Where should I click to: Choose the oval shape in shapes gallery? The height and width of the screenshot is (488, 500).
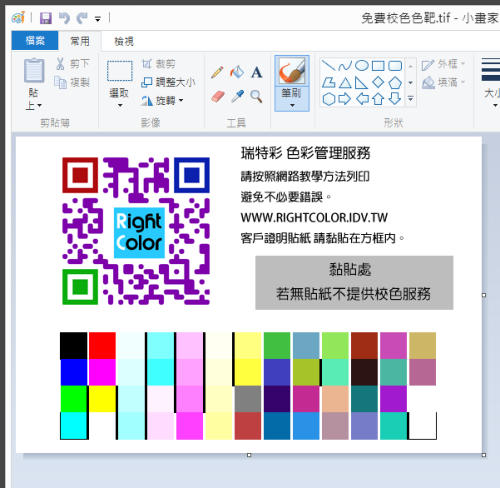point(361,66)
